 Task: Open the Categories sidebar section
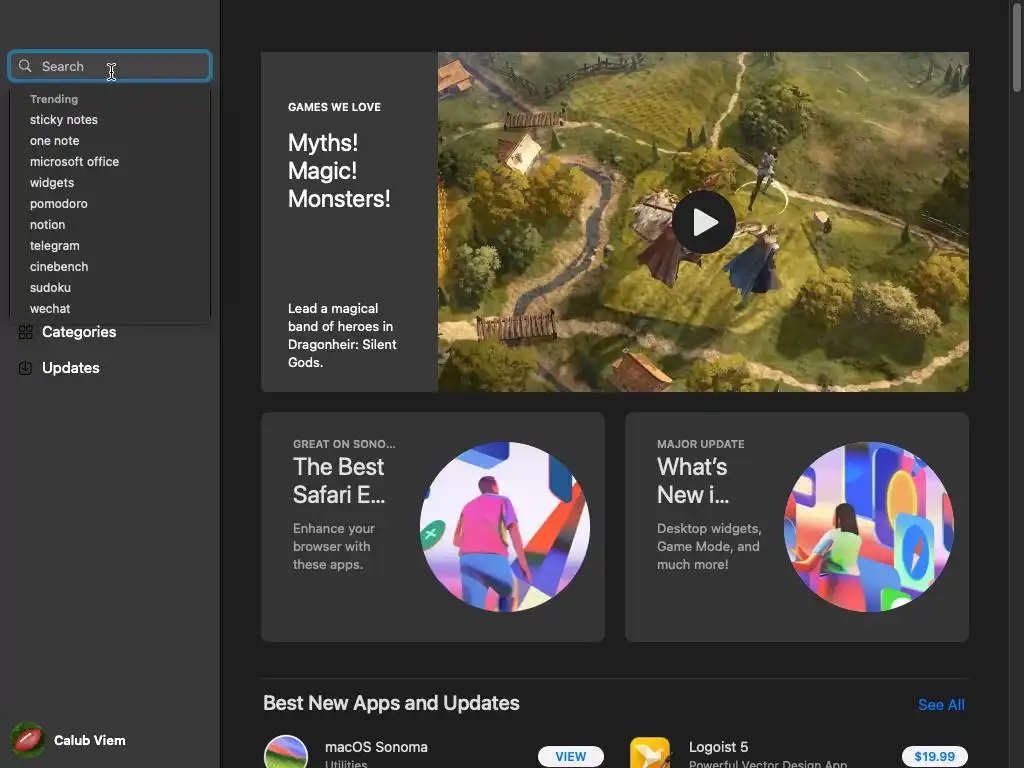point(79,332)
